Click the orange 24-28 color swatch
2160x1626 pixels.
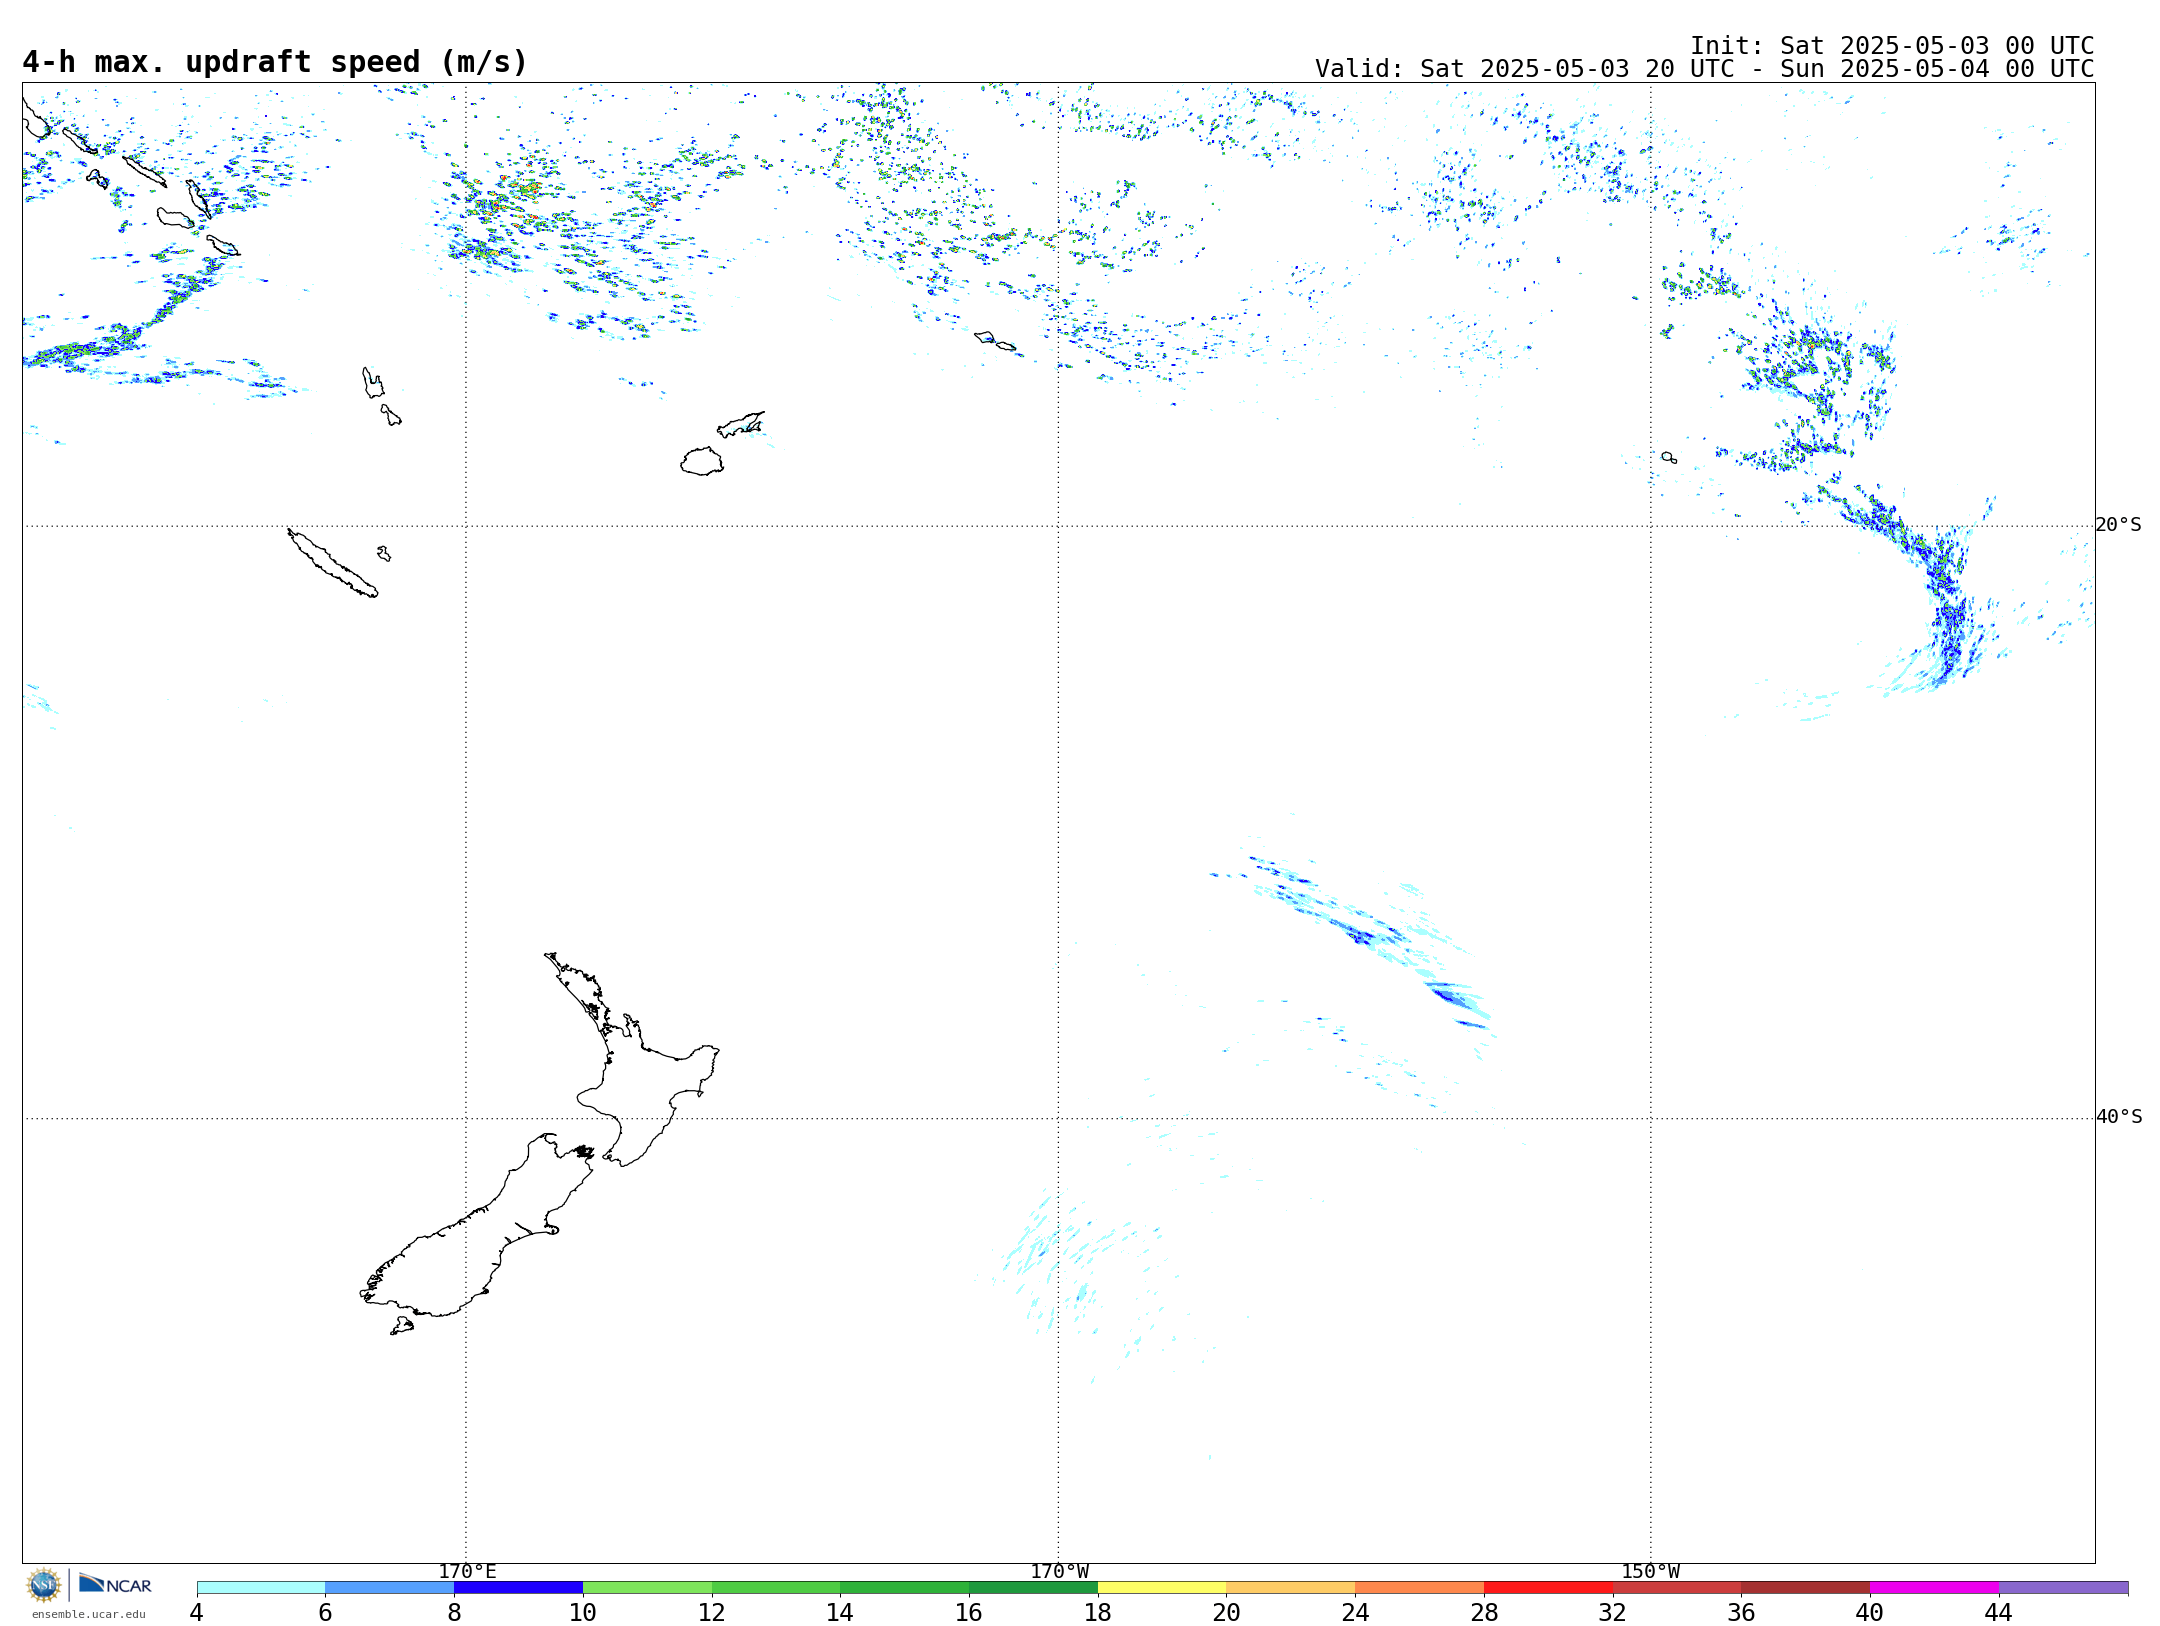click(1420, 1588)
